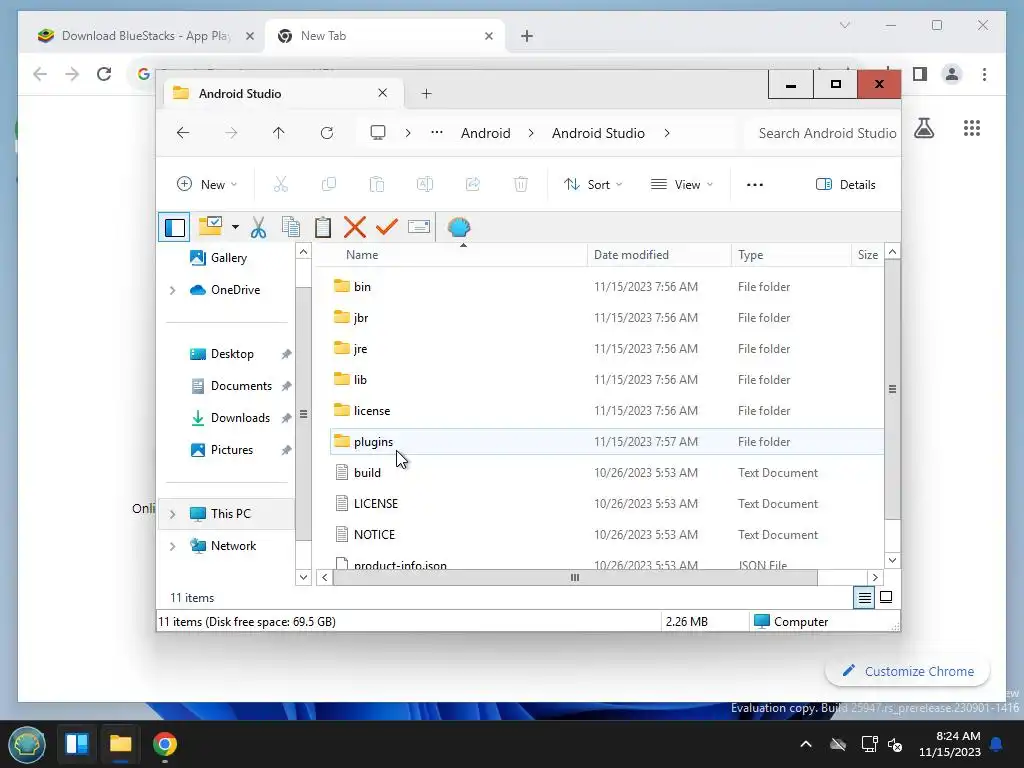1024x768 pixels.
Task: Expand the This PC tree node
Action: point(172,514)
